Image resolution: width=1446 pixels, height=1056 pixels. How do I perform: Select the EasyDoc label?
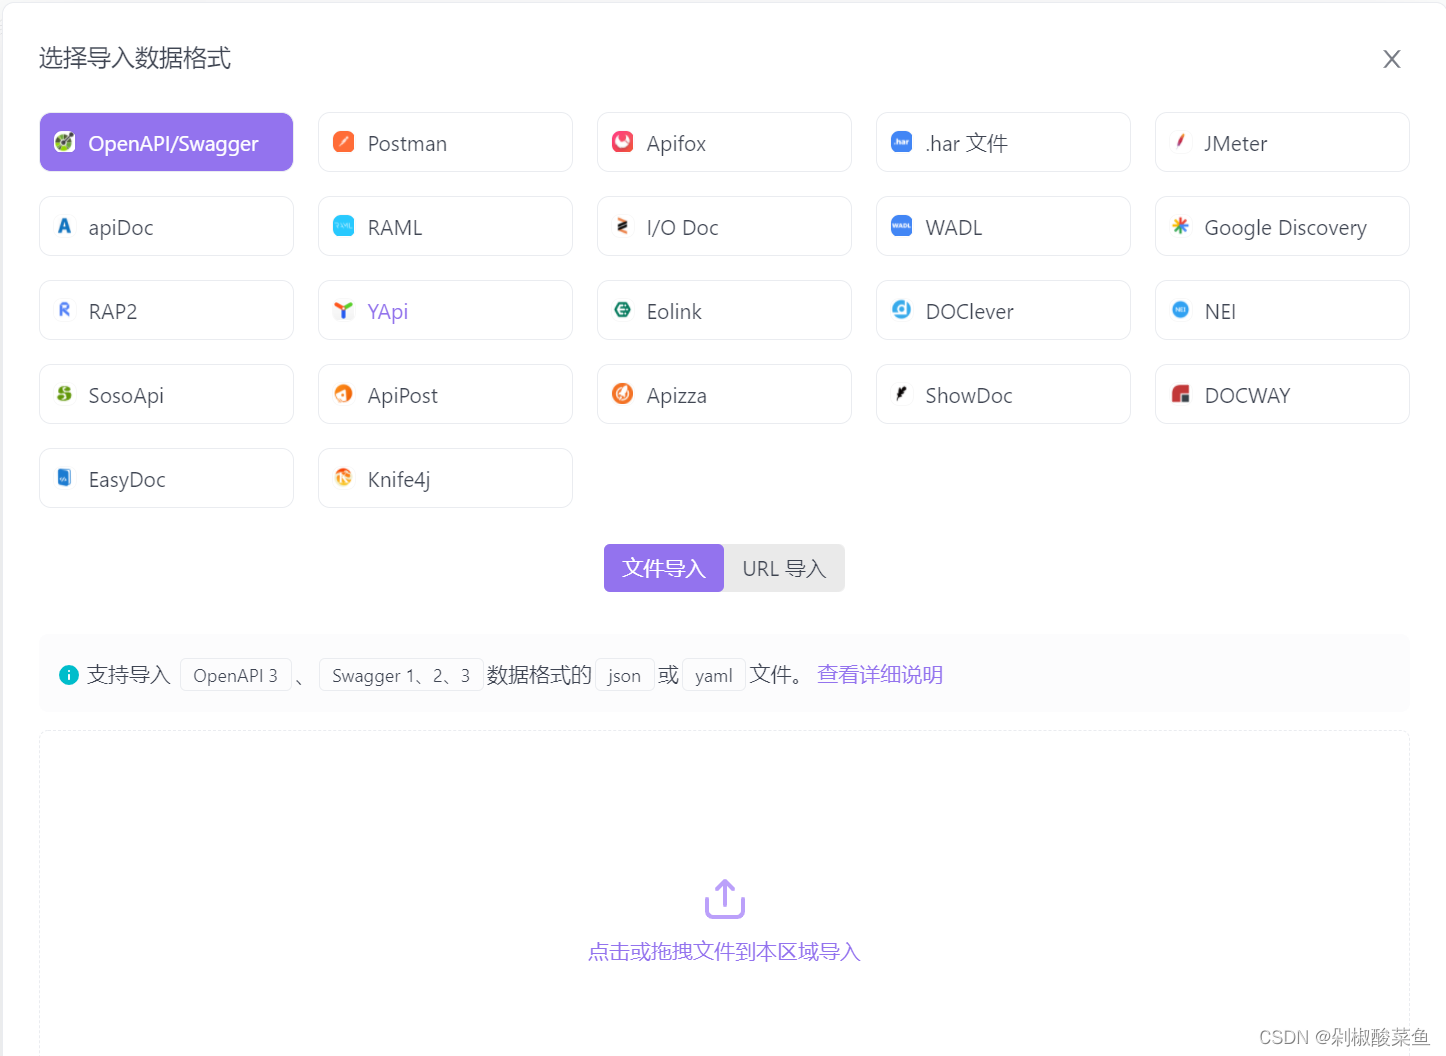pyautogui.click(x=128, y=479)
